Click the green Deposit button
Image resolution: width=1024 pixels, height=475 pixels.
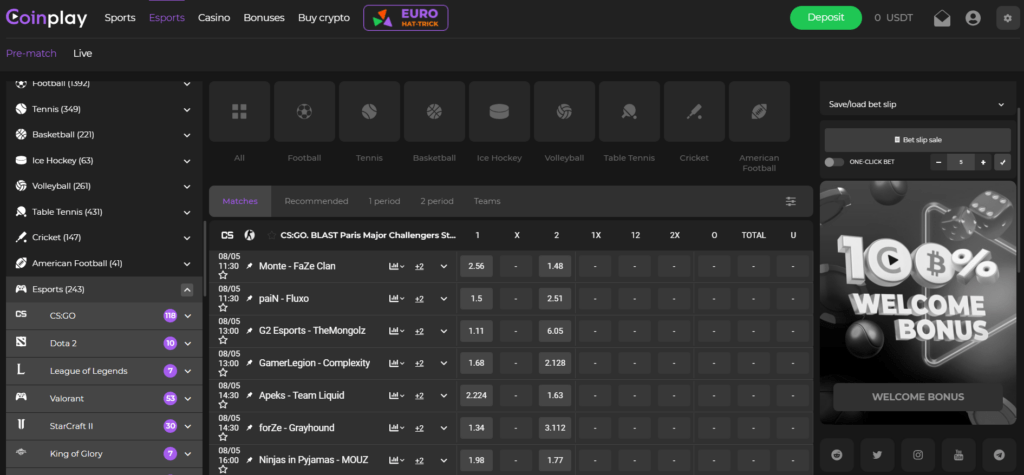825,18
